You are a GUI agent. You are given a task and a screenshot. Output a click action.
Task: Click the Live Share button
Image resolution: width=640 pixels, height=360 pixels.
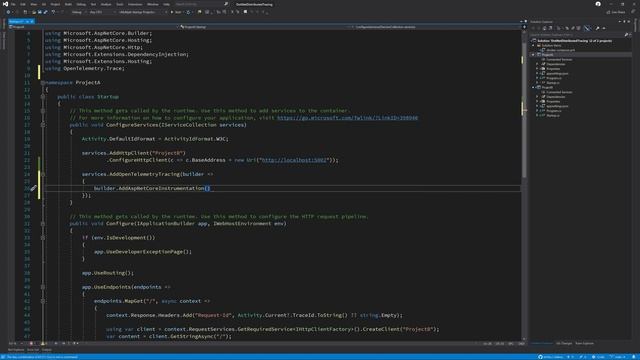point(616,12)
